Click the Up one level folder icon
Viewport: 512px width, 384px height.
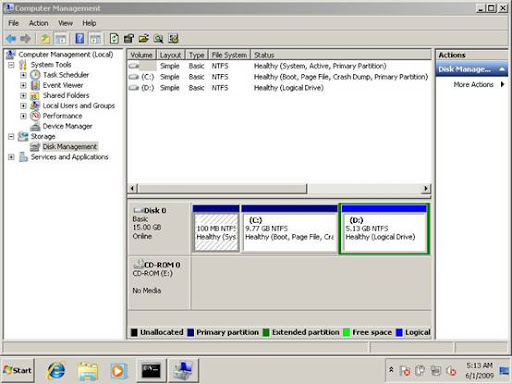(x=45, y=39)
